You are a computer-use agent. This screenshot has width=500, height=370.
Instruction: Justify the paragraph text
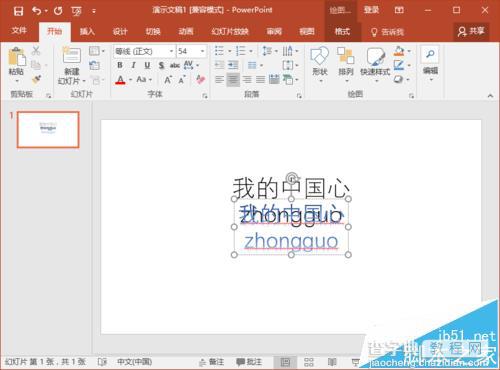point(260,80)
